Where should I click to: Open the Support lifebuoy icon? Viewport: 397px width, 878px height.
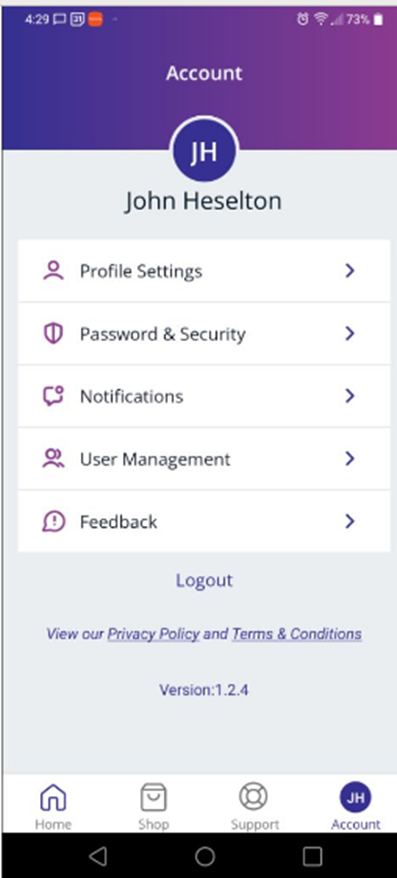click(x=254, y=797)
